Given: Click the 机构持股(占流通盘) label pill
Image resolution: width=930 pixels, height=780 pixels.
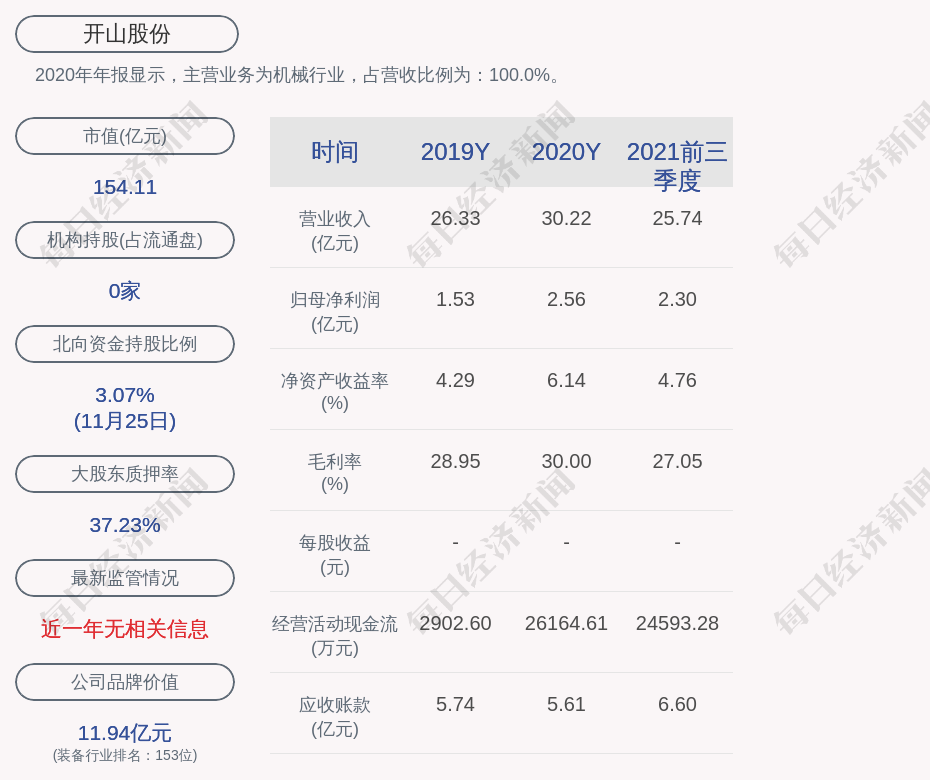Looking at the screenshot, I should click(125, 240).
